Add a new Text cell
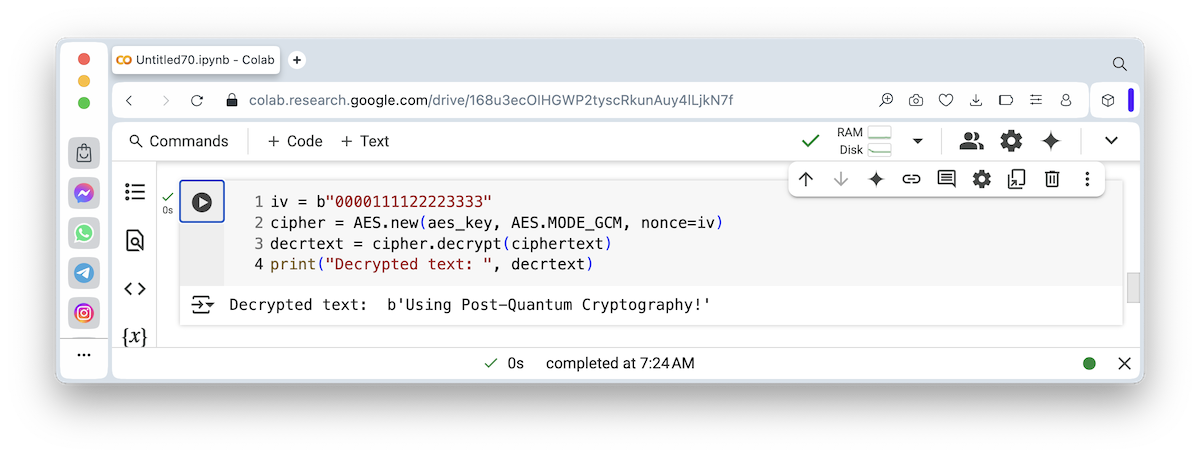Screen dimensions: 1200x457 [365, 141]
